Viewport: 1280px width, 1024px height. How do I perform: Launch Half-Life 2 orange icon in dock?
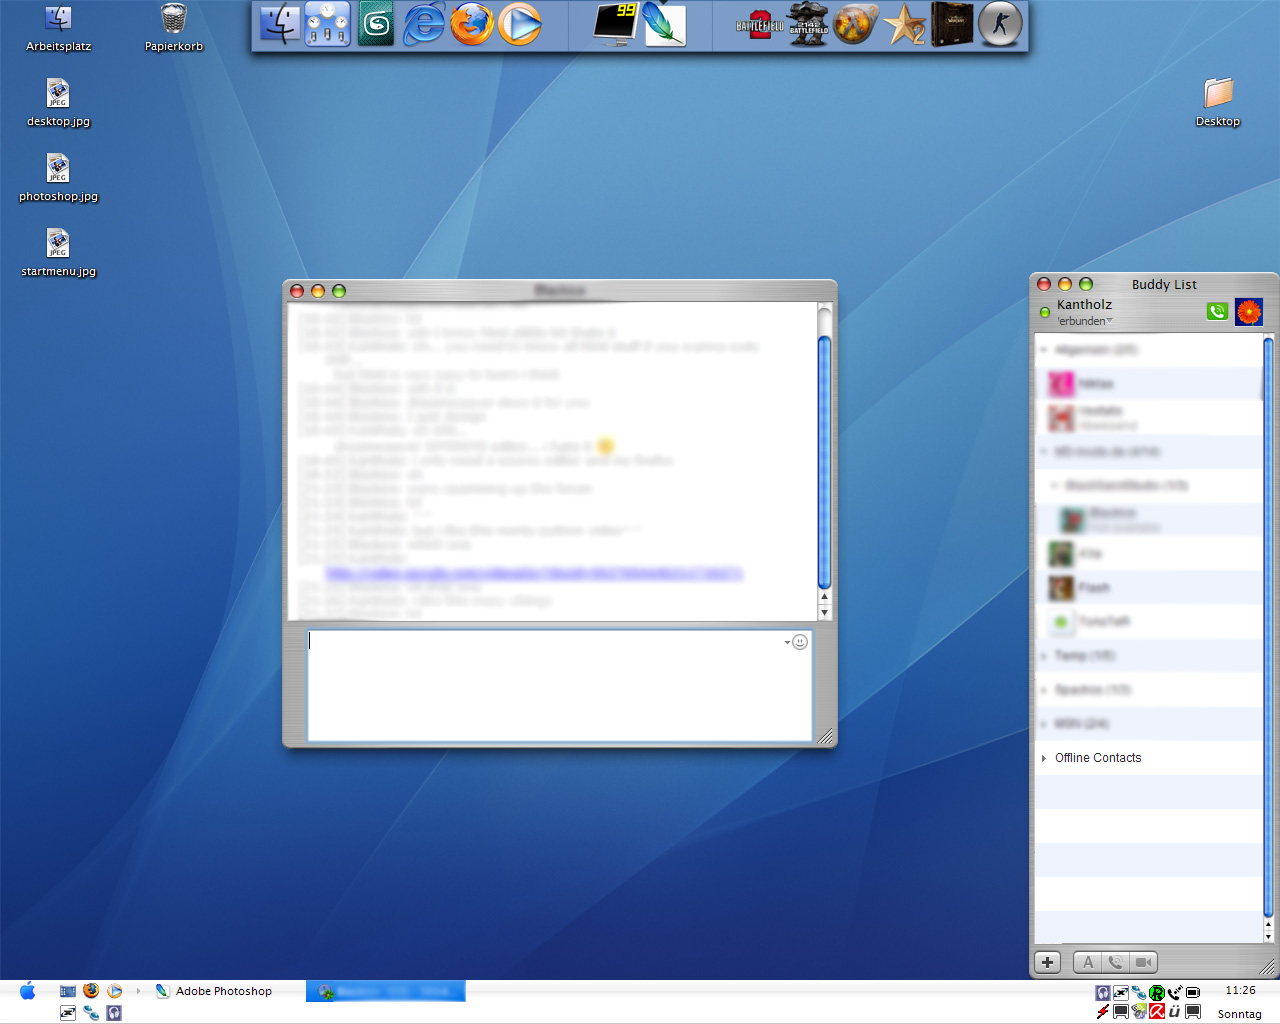(x=856, y=24)
